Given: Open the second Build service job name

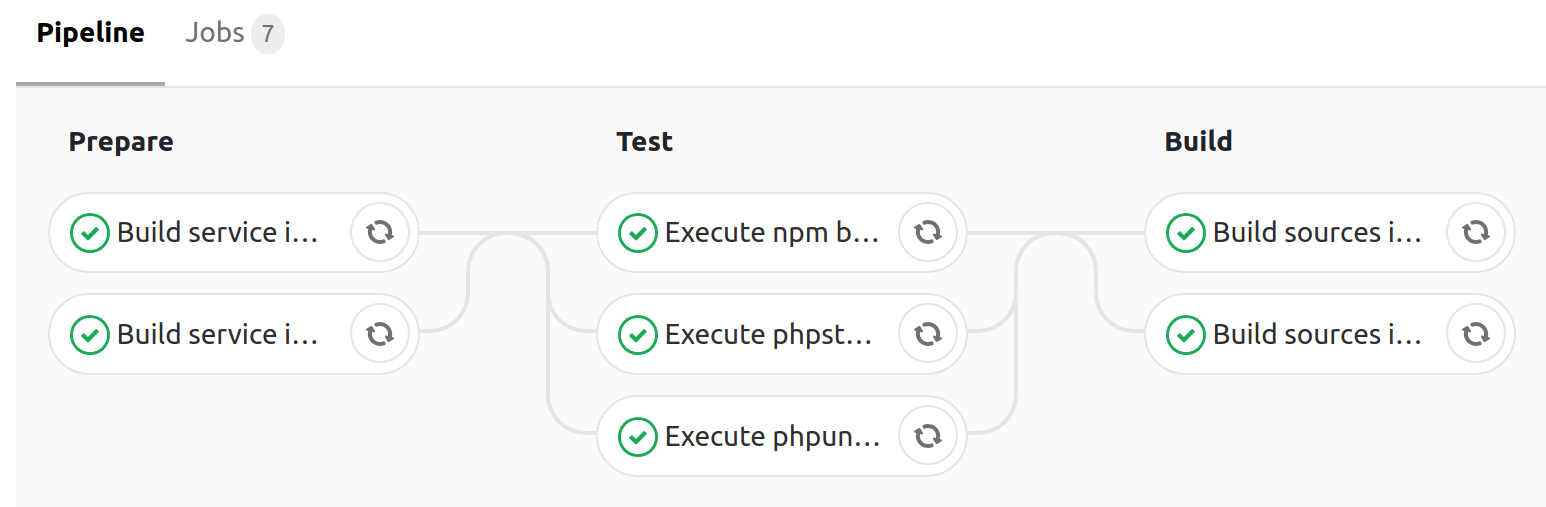Looking at the screenshot, I should click(217, 334).
